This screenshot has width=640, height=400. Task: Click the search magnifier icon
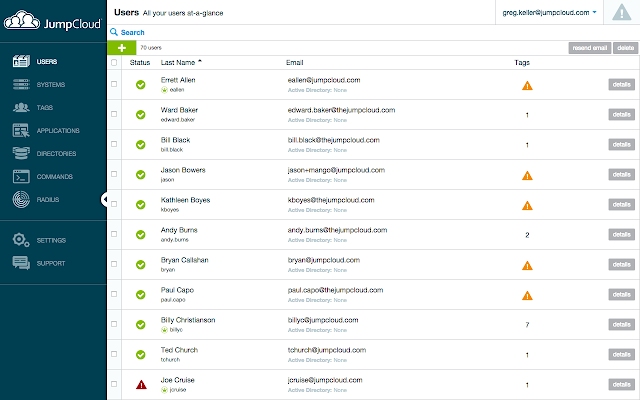(114, 32)
